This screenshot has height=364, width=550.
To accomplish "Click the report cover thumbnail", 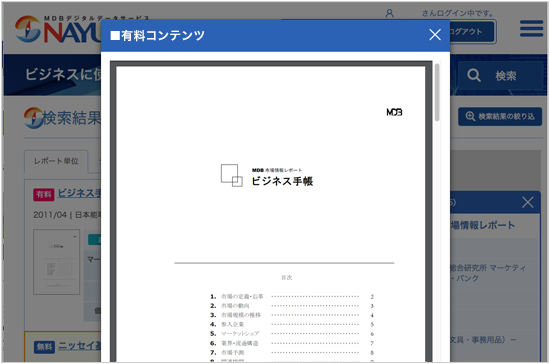I will click(56, 262).
